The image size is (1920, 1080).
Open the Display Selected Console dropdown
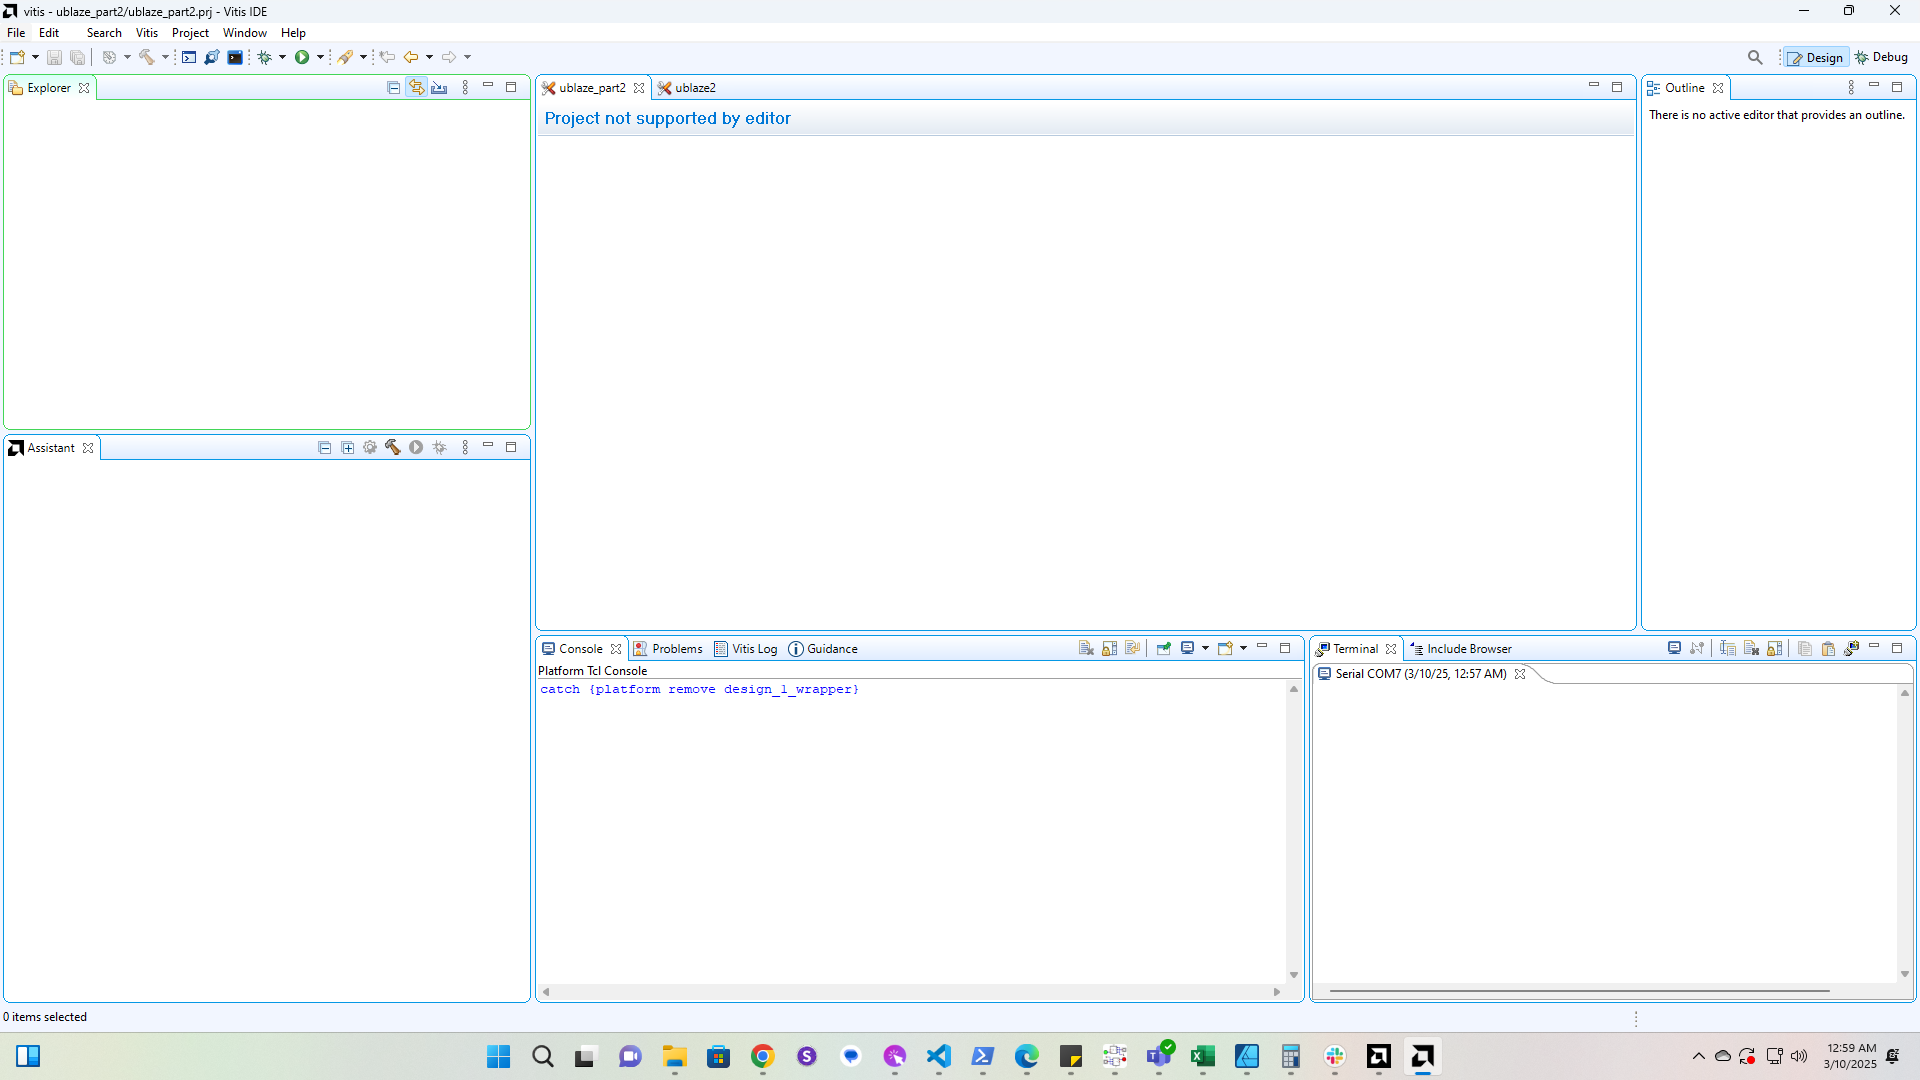click(1205, 649)
